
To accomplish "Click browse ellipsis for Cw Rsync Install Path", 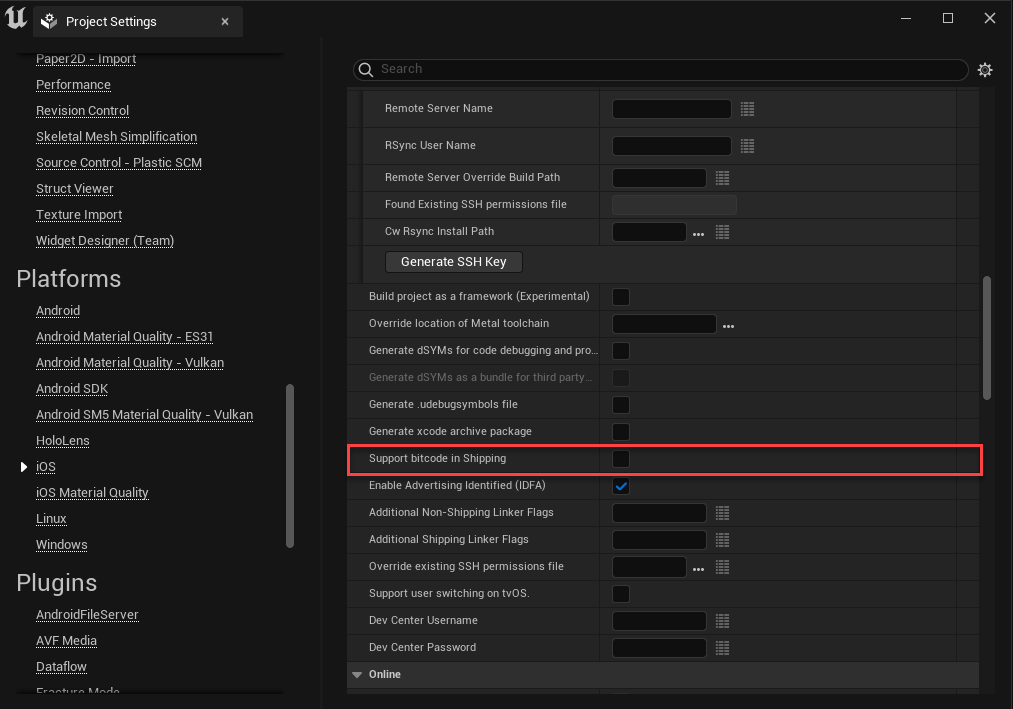I will [698, 233].
